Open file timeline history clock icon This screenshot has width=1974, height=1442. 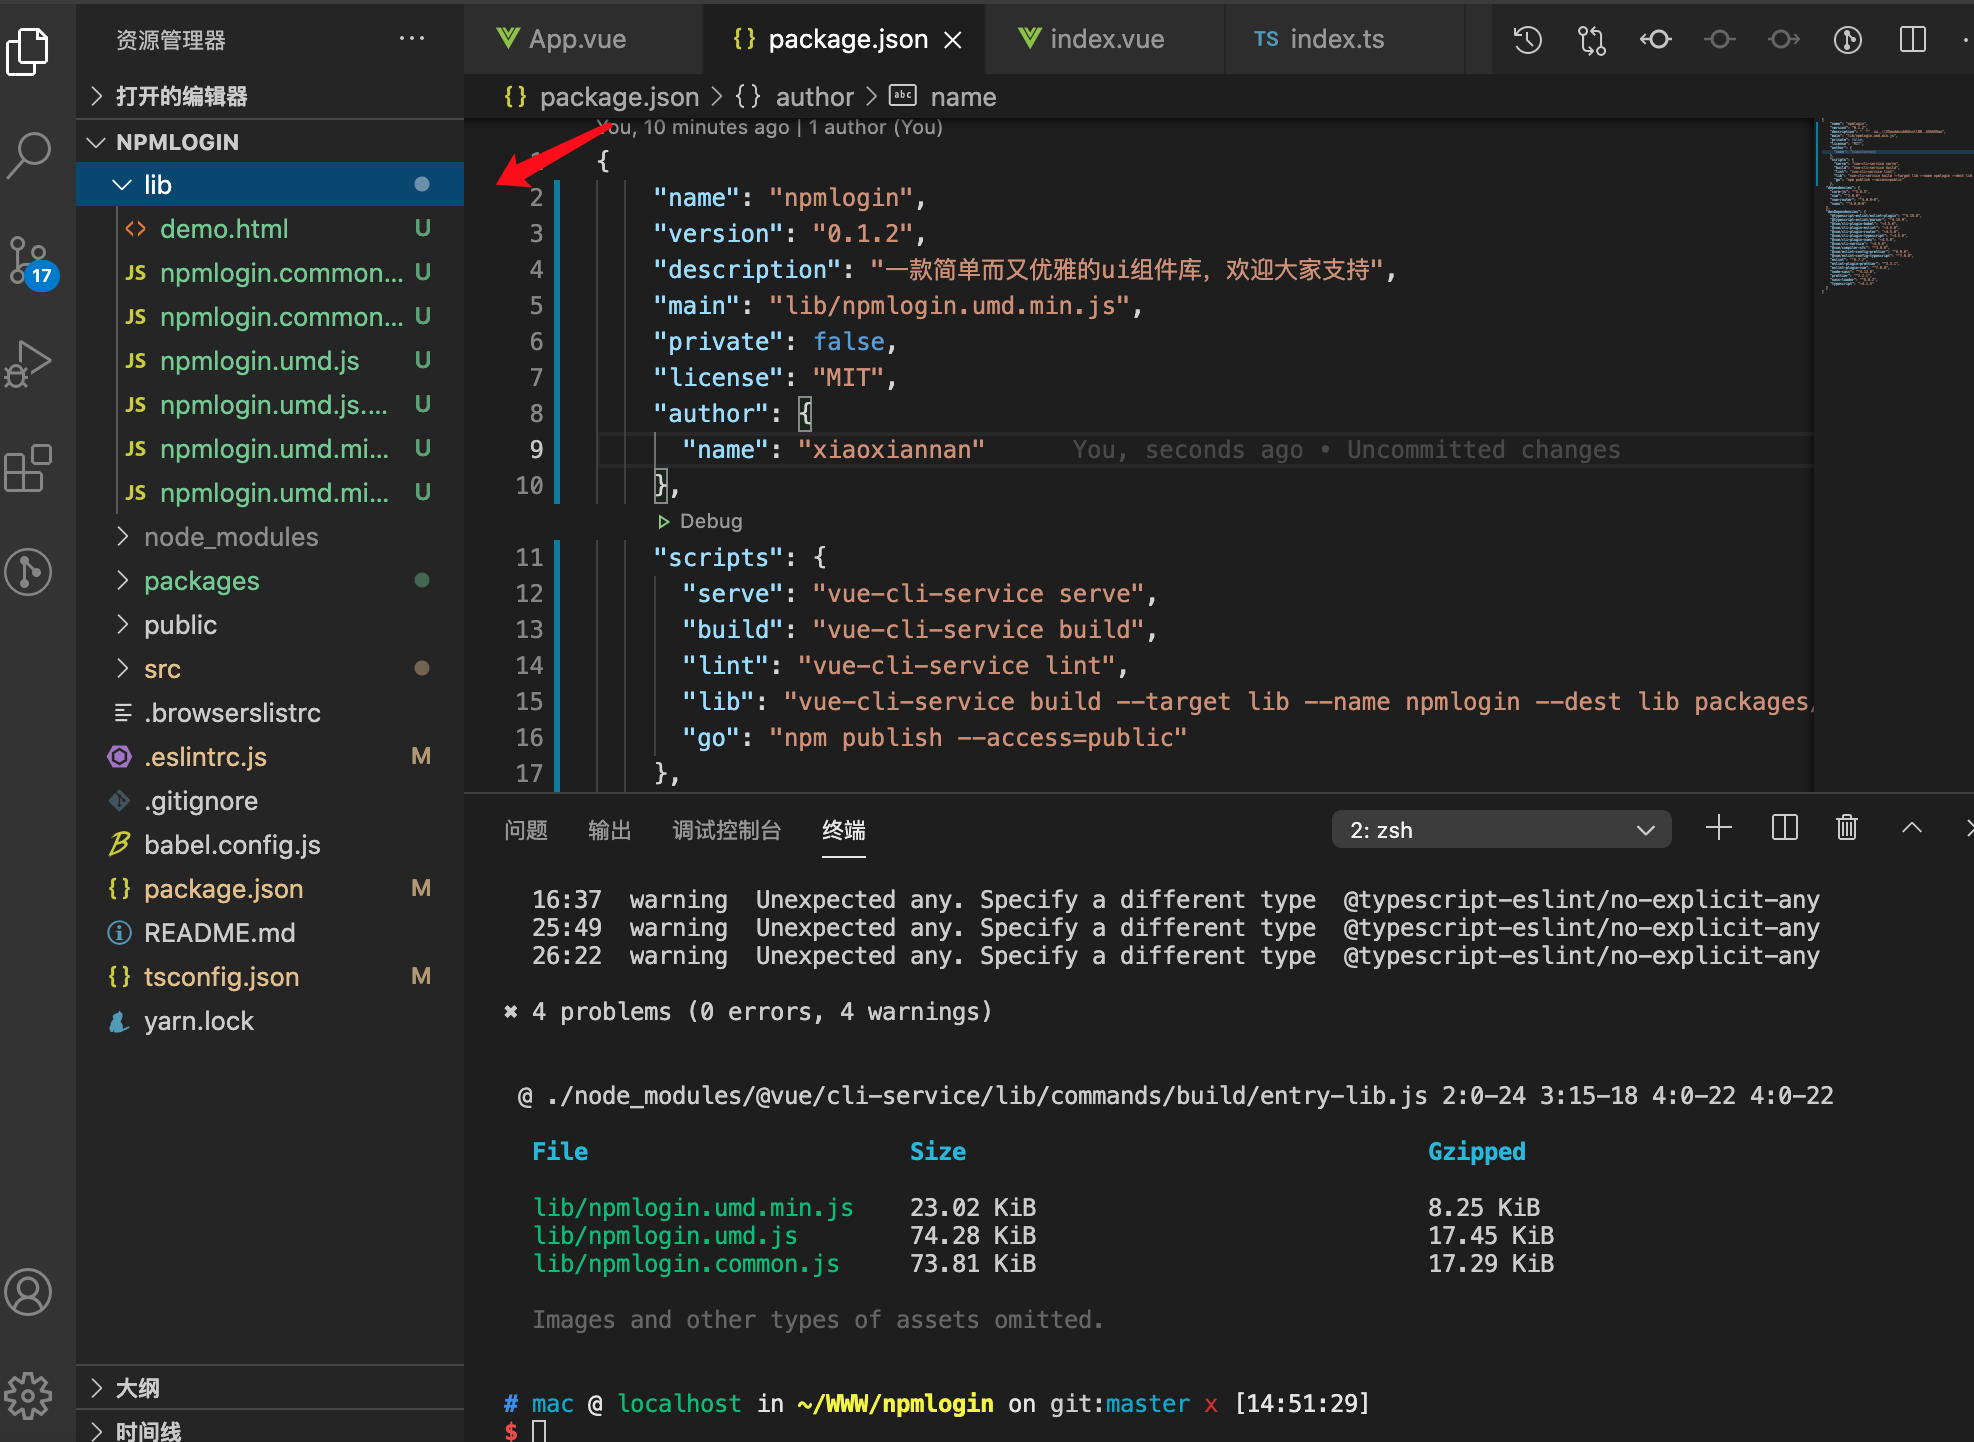click(1527, 40)
